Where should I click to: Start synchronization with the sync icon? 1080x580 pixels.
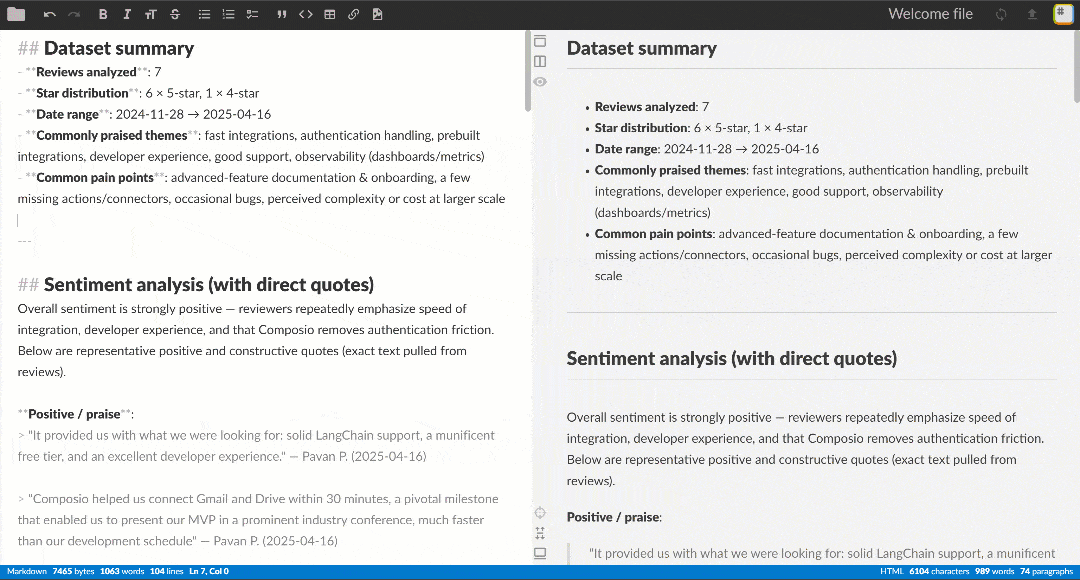click(1001, 14)
